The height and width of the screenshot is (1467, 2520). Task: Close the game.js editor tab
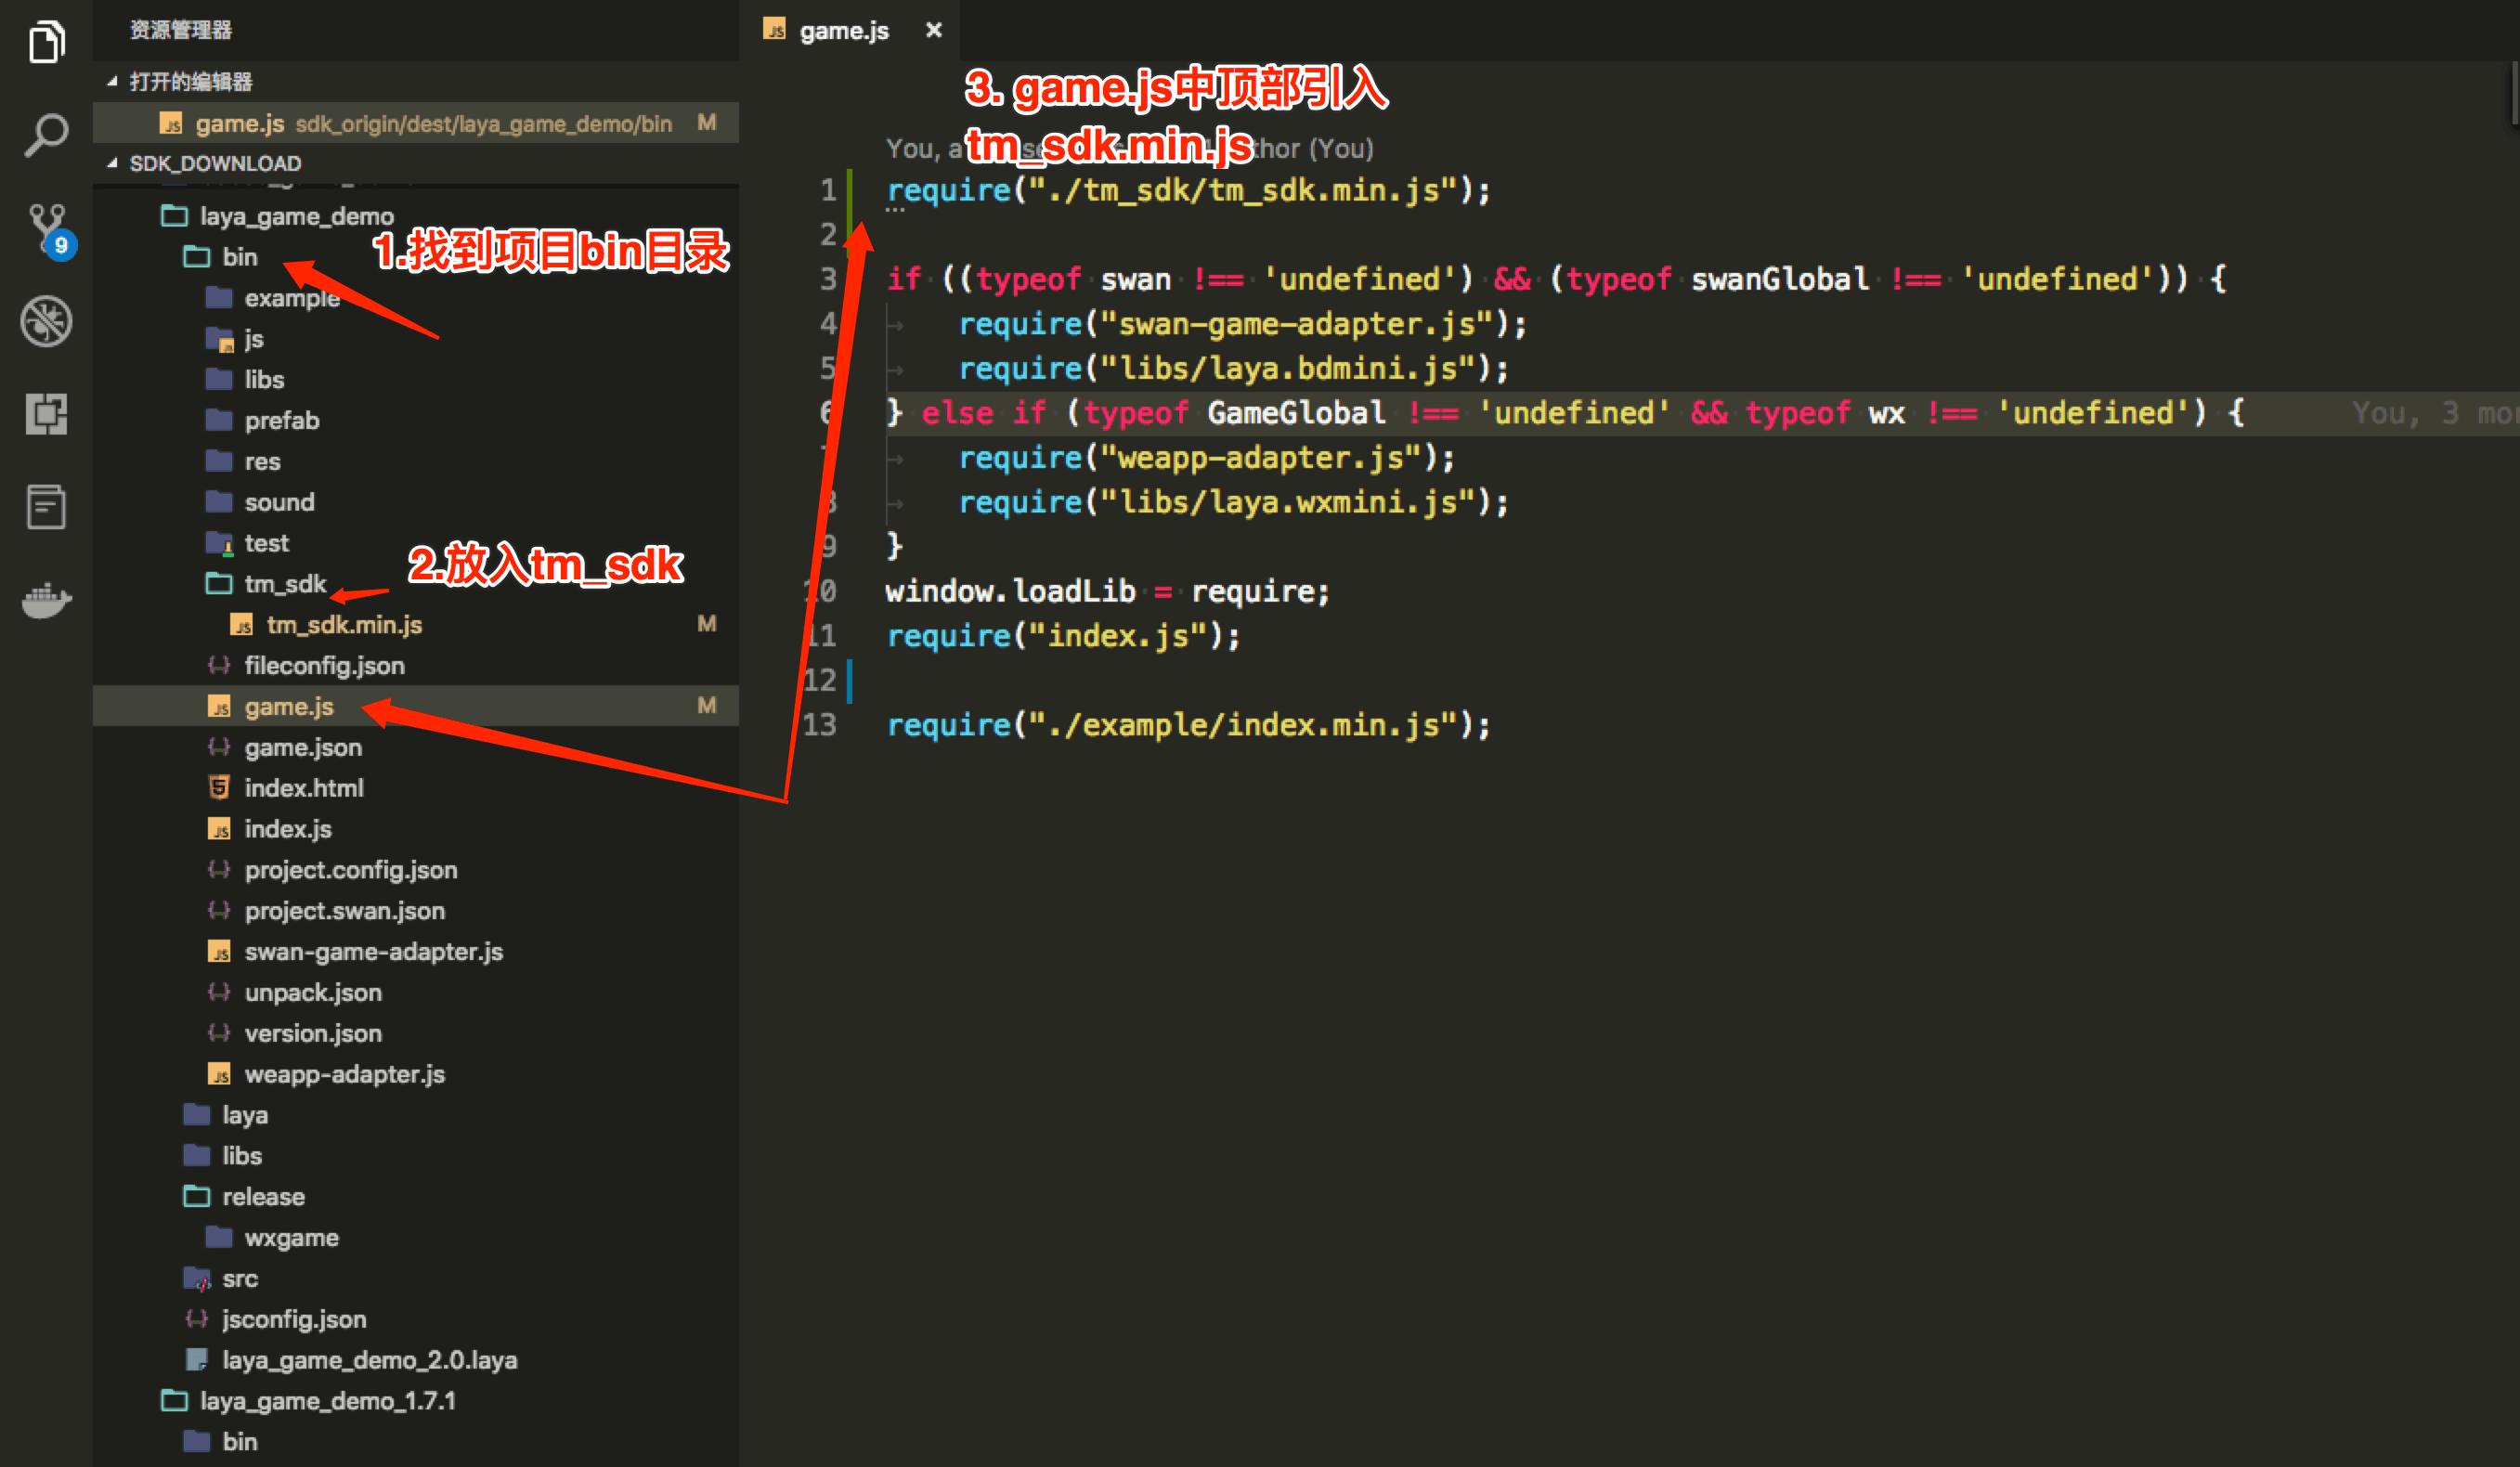click(933, 30)
